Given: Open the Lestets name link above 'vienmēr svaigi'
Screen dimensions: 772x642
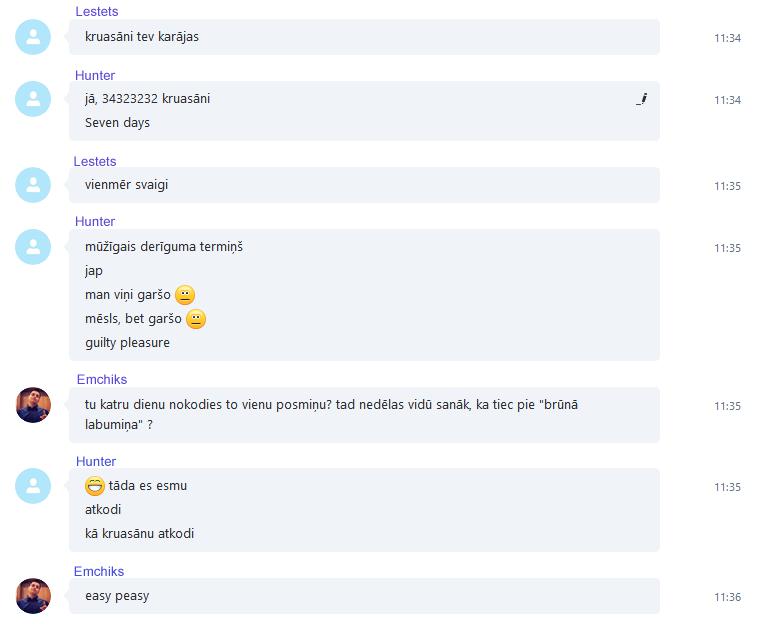Looking at the screenshot, I should (x=95, y=161).
